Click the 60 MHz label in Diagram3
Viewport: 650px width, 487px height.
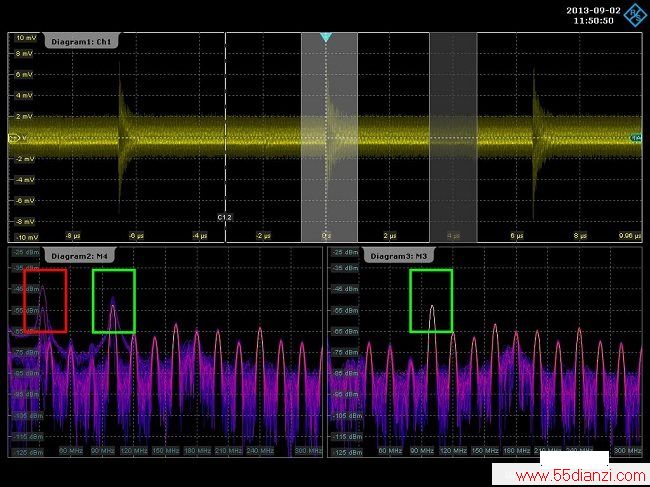(x=390, y=451)
